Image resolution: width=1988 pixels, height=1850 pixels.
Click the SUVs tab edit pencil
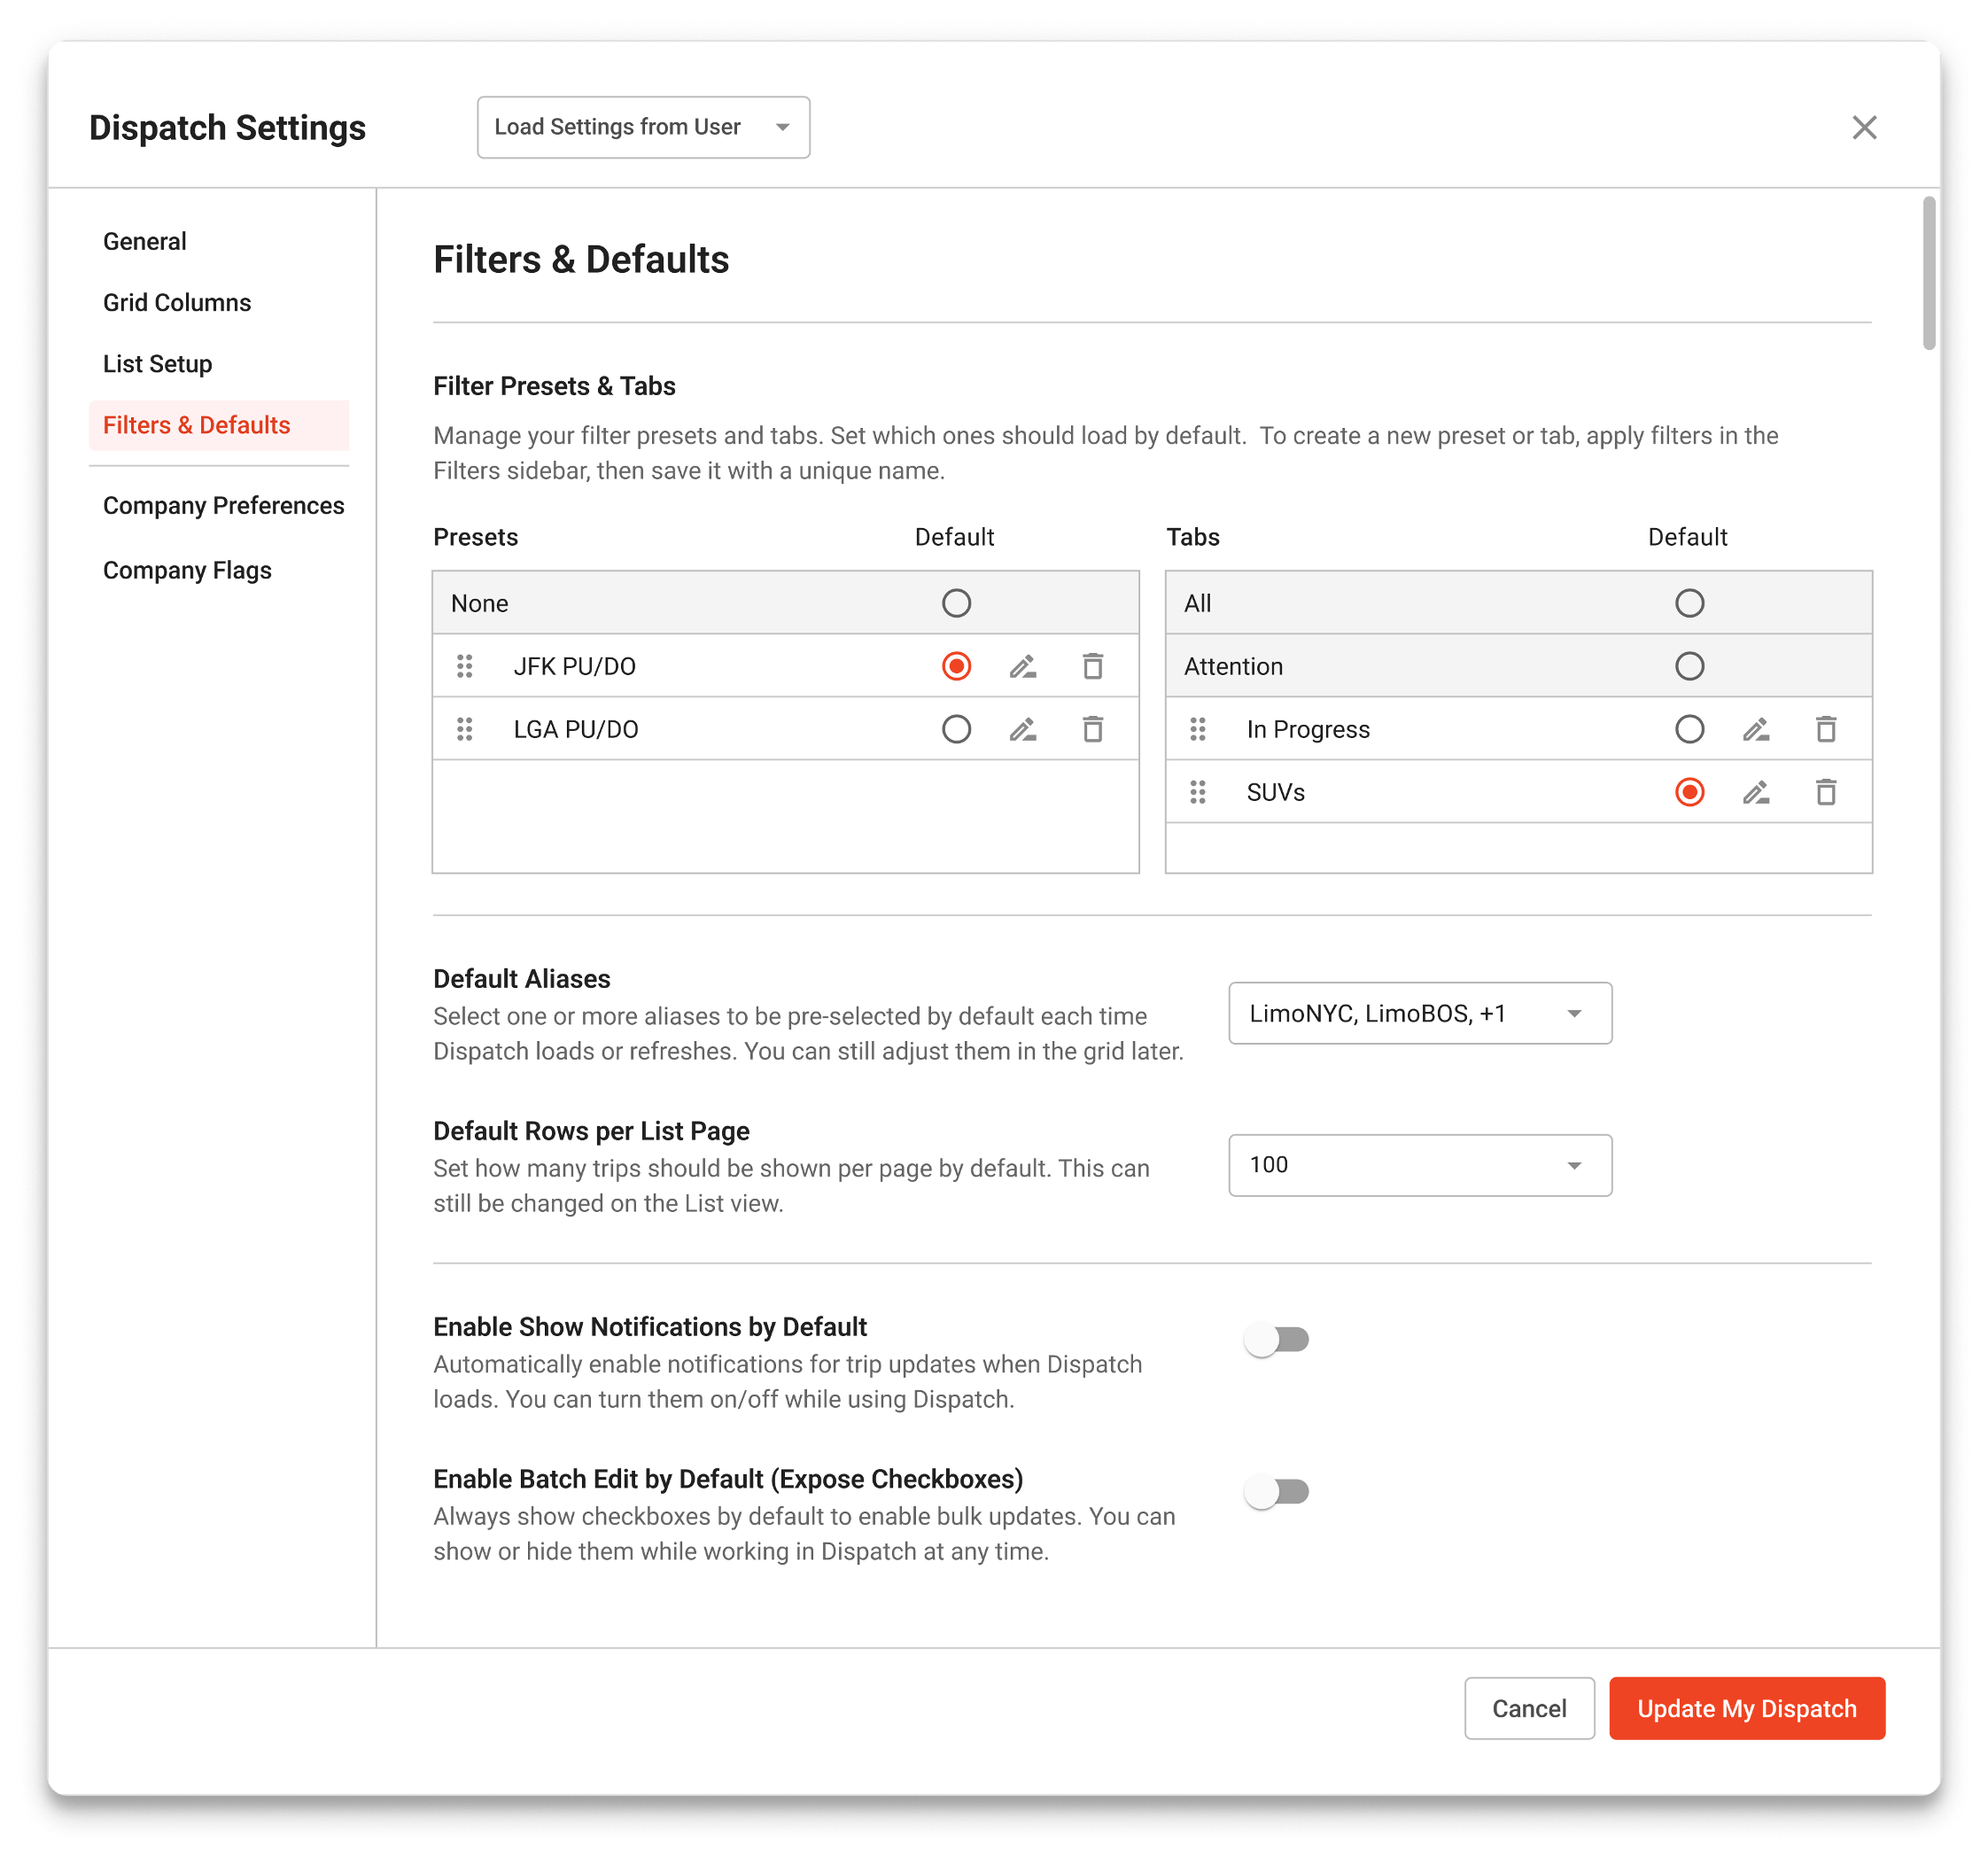[1755, 792]
